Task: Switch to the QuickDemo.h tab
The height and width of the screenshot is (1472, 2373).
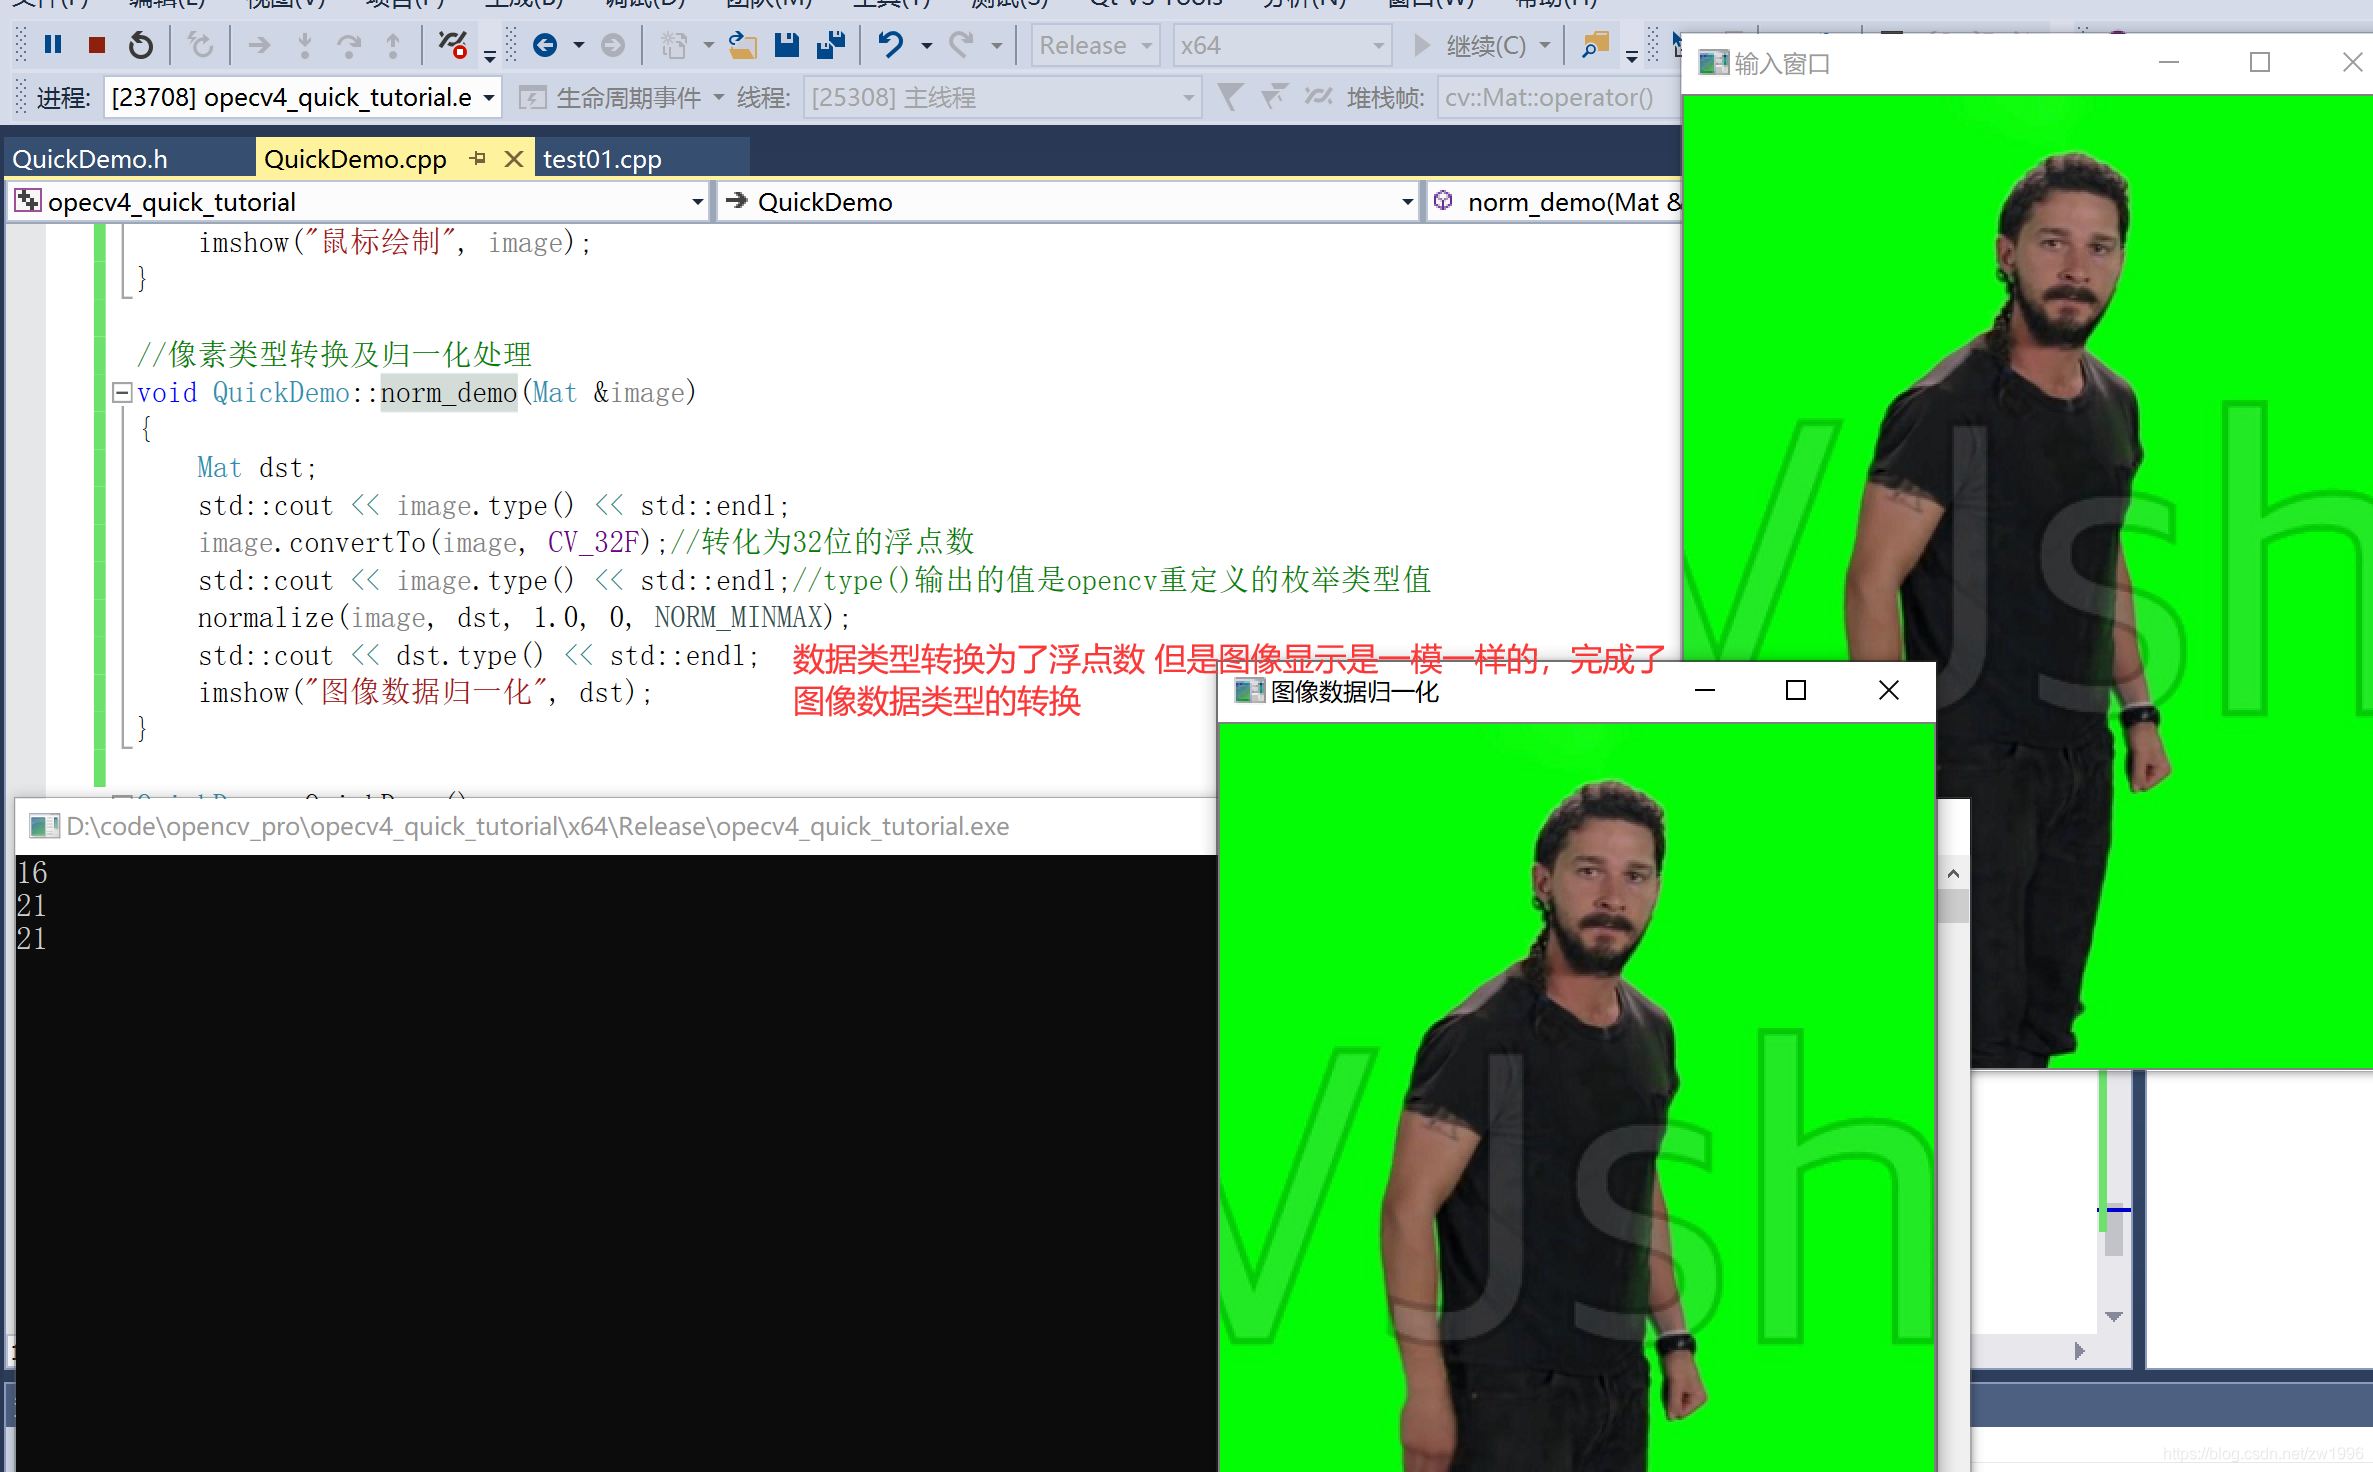Action: click(x=90, y=159)
